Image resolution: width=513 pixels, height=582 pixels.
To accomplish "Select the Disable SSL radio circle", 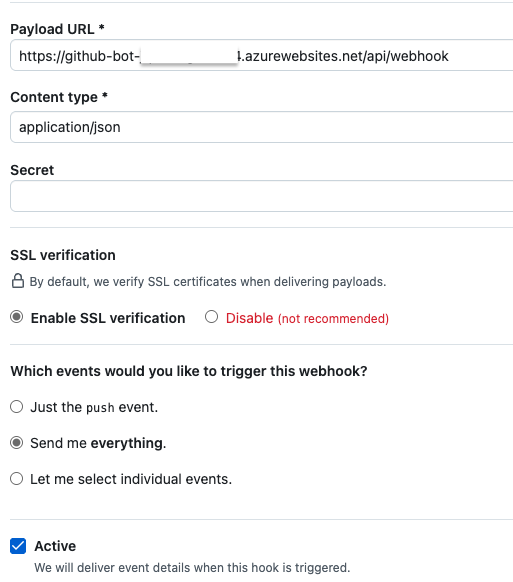I will coord(211,317).
